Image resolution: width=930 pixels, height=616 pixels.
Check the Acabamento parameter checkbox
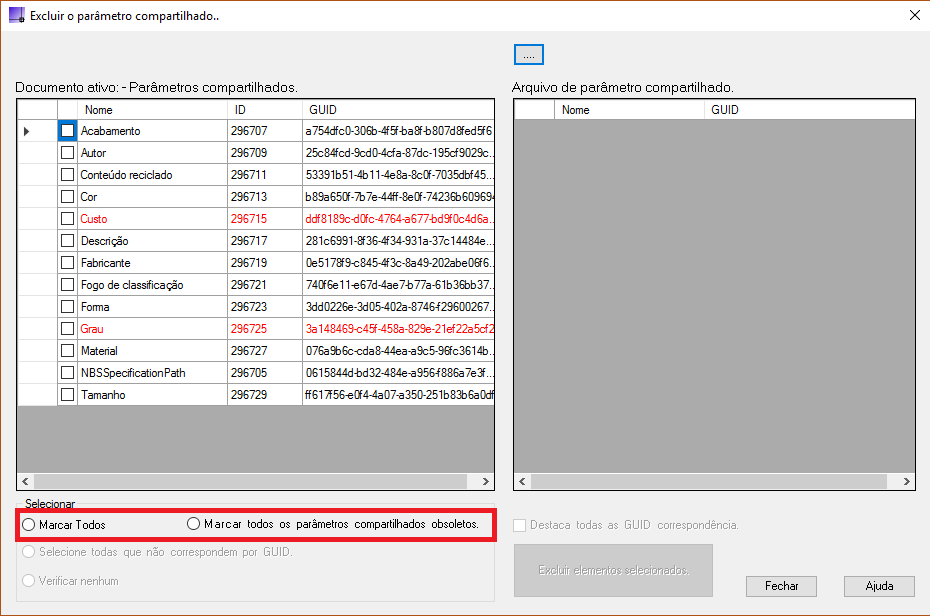click(68, 130)
